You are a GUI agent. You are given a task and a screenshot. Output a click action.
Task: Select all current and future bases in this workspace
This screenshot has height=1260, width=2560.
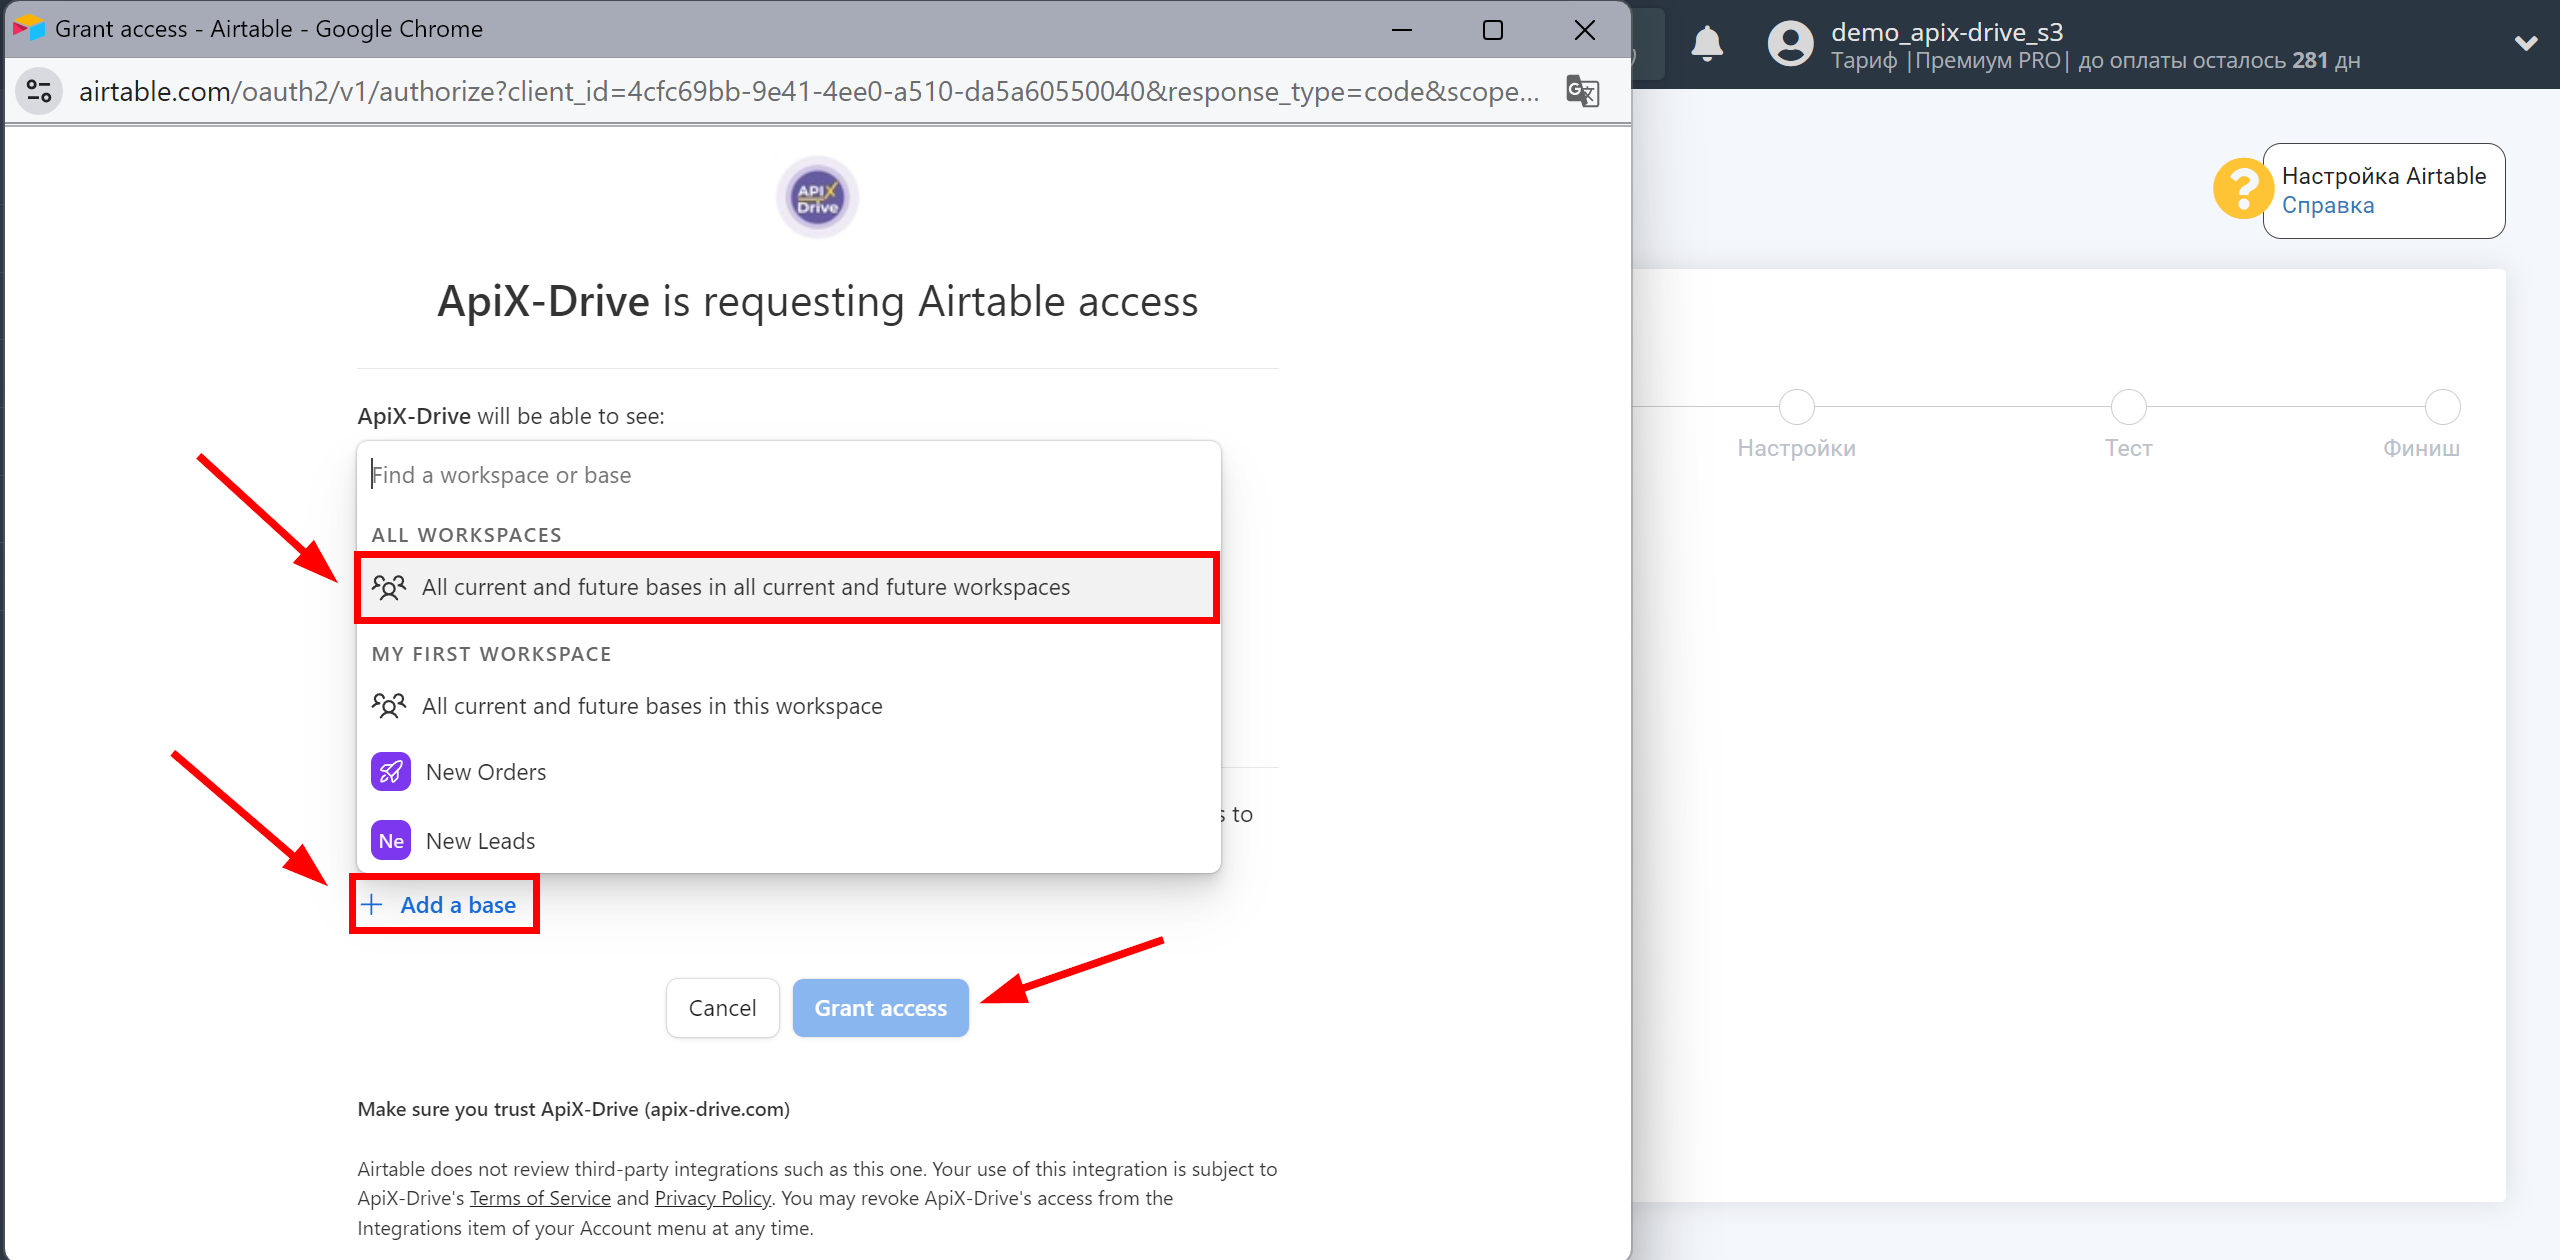[789, 706]
